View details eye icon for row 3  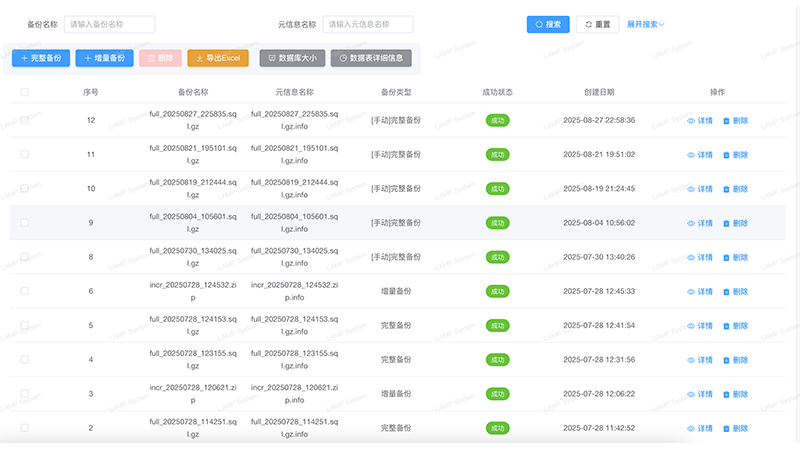[x=691, y=394]
